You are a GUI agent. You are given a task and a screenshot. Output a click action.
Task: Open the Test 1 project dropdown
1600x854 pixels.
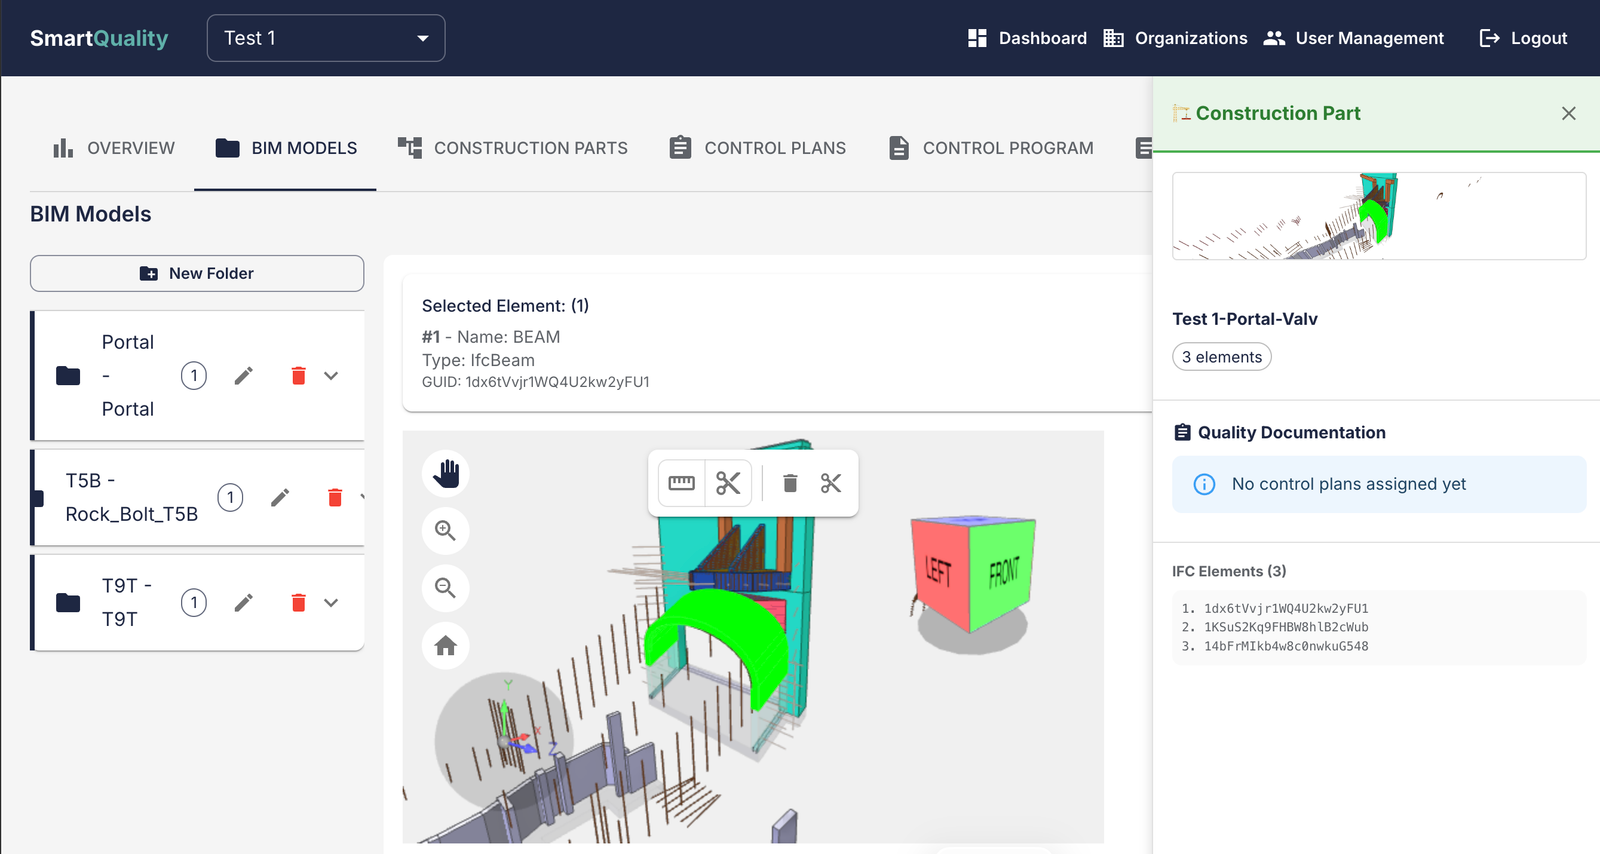tap(326, 38)
